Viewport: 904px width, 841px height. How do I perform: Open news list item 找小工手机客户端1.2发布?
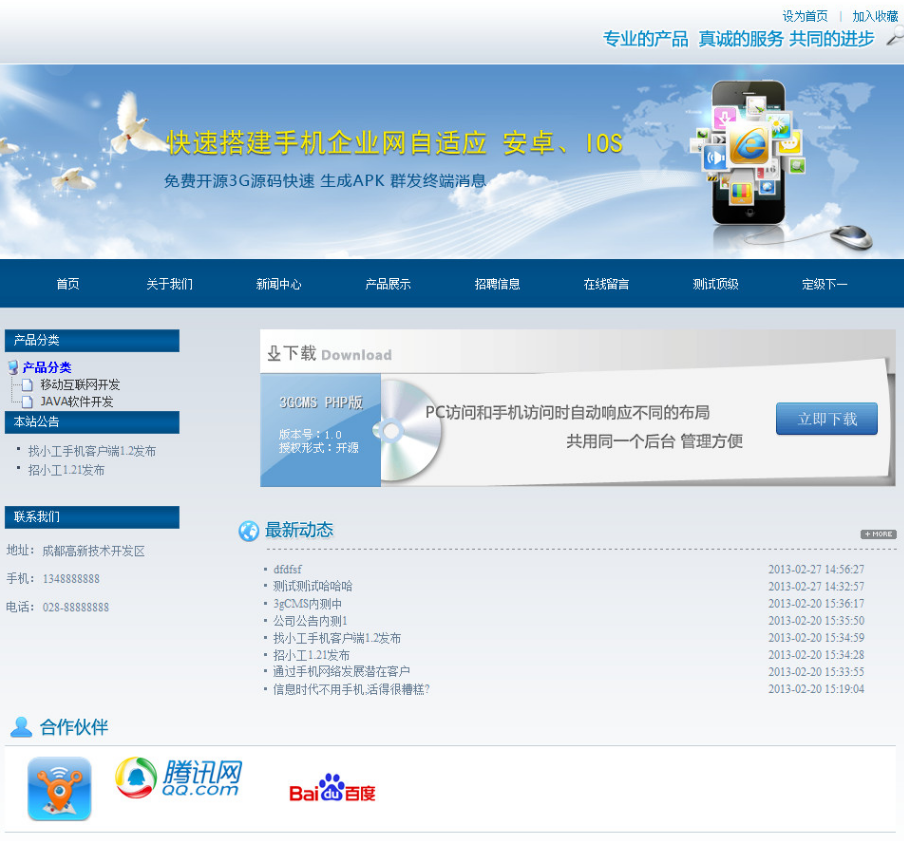tap(337, 638)
